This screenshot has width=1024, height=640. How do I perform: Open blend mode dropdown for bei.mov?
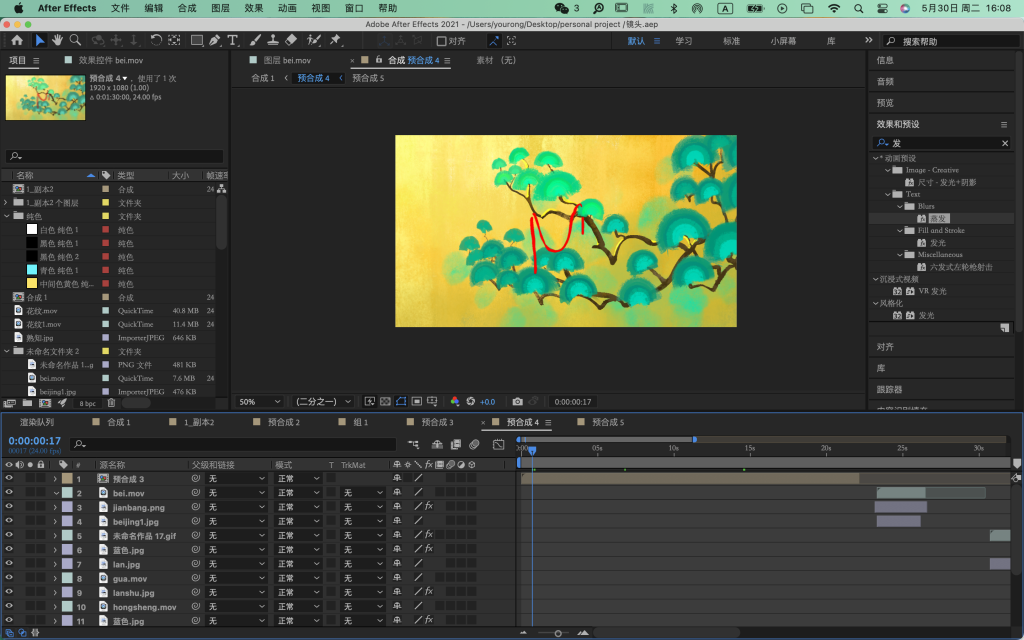[x=298, y=493]
